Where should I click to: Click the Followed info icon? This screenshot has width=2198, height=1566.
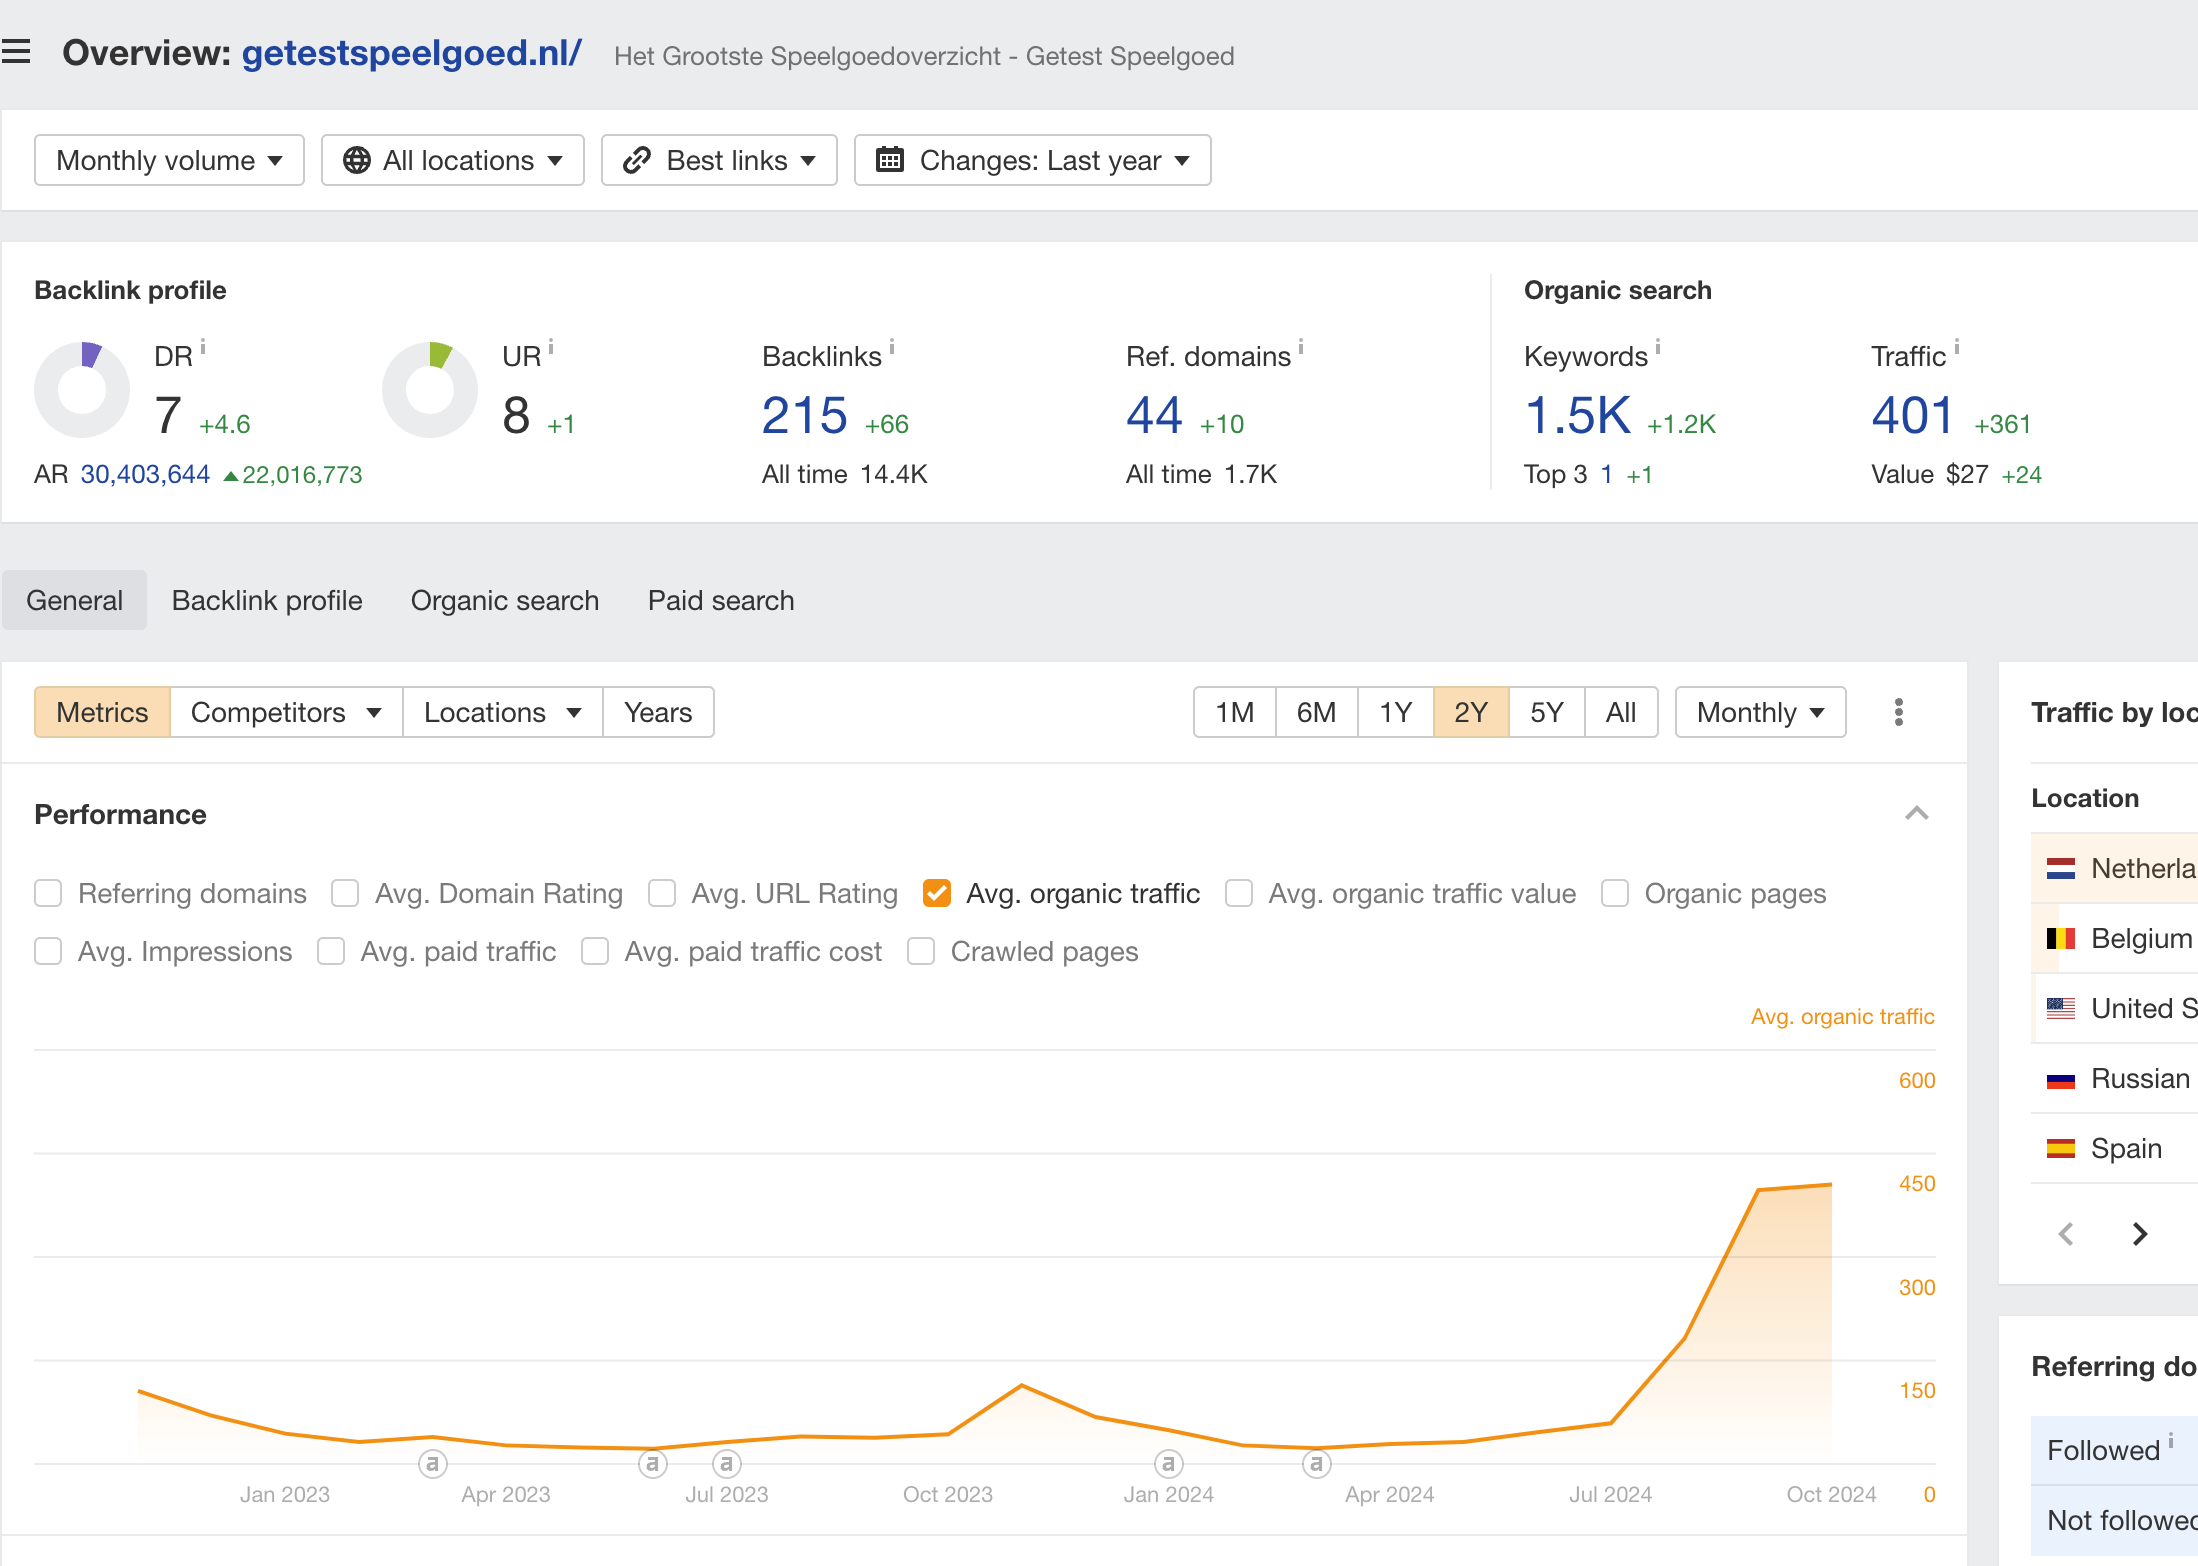2171,1440
